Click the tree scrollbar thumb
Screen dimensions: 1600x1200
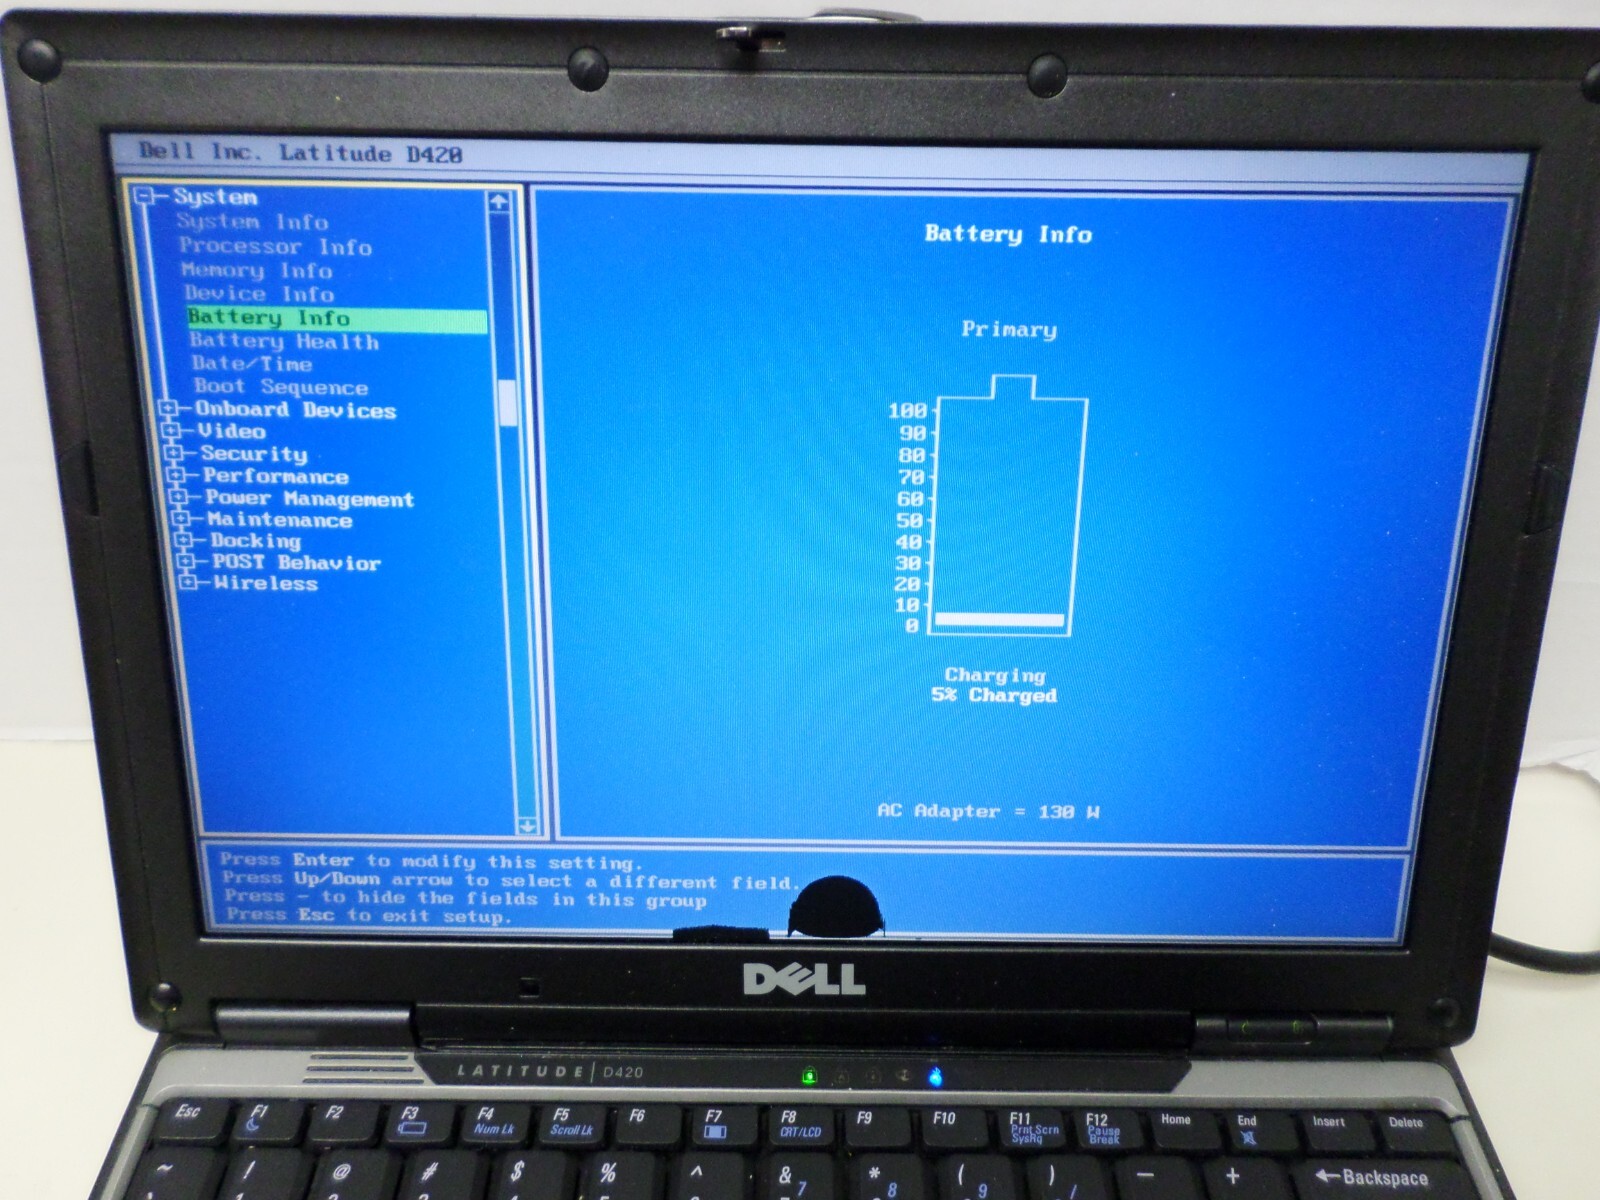[x=508, y=402]
